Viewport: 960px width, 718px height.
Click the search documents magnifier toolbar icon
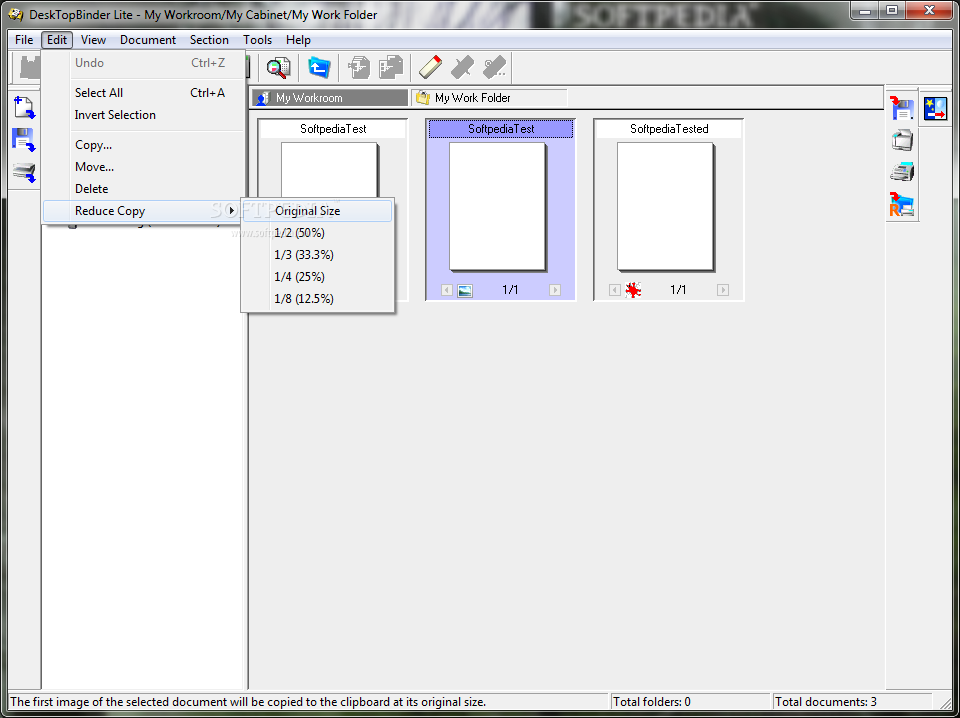279,67
